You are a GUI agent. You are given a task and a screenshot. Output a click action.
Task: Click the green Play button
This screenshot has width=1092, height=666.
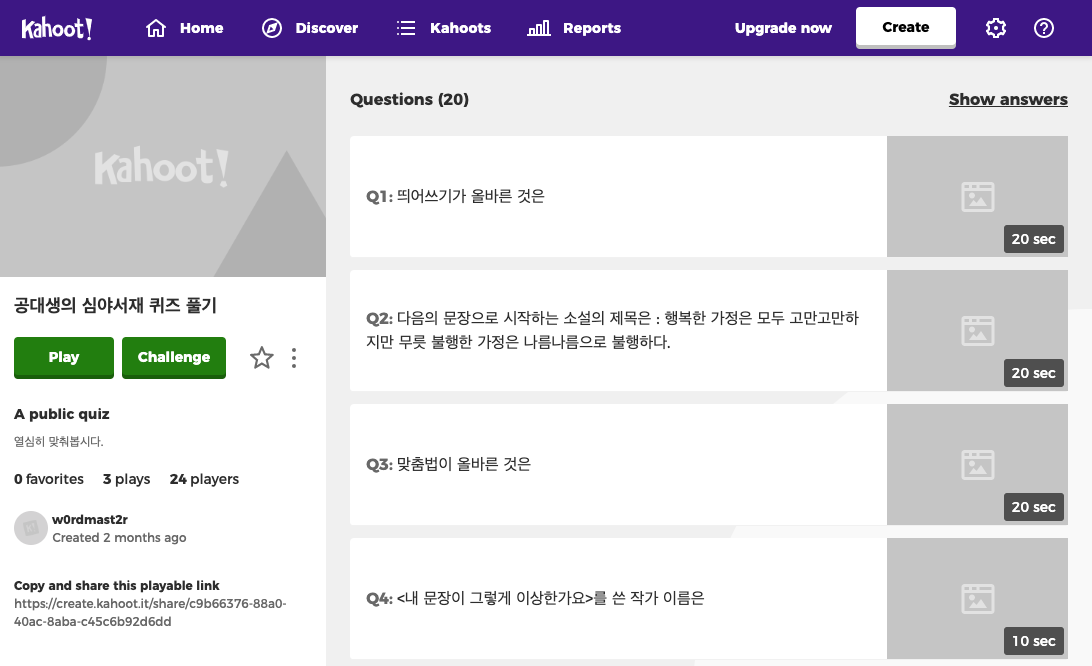(63, 357)
